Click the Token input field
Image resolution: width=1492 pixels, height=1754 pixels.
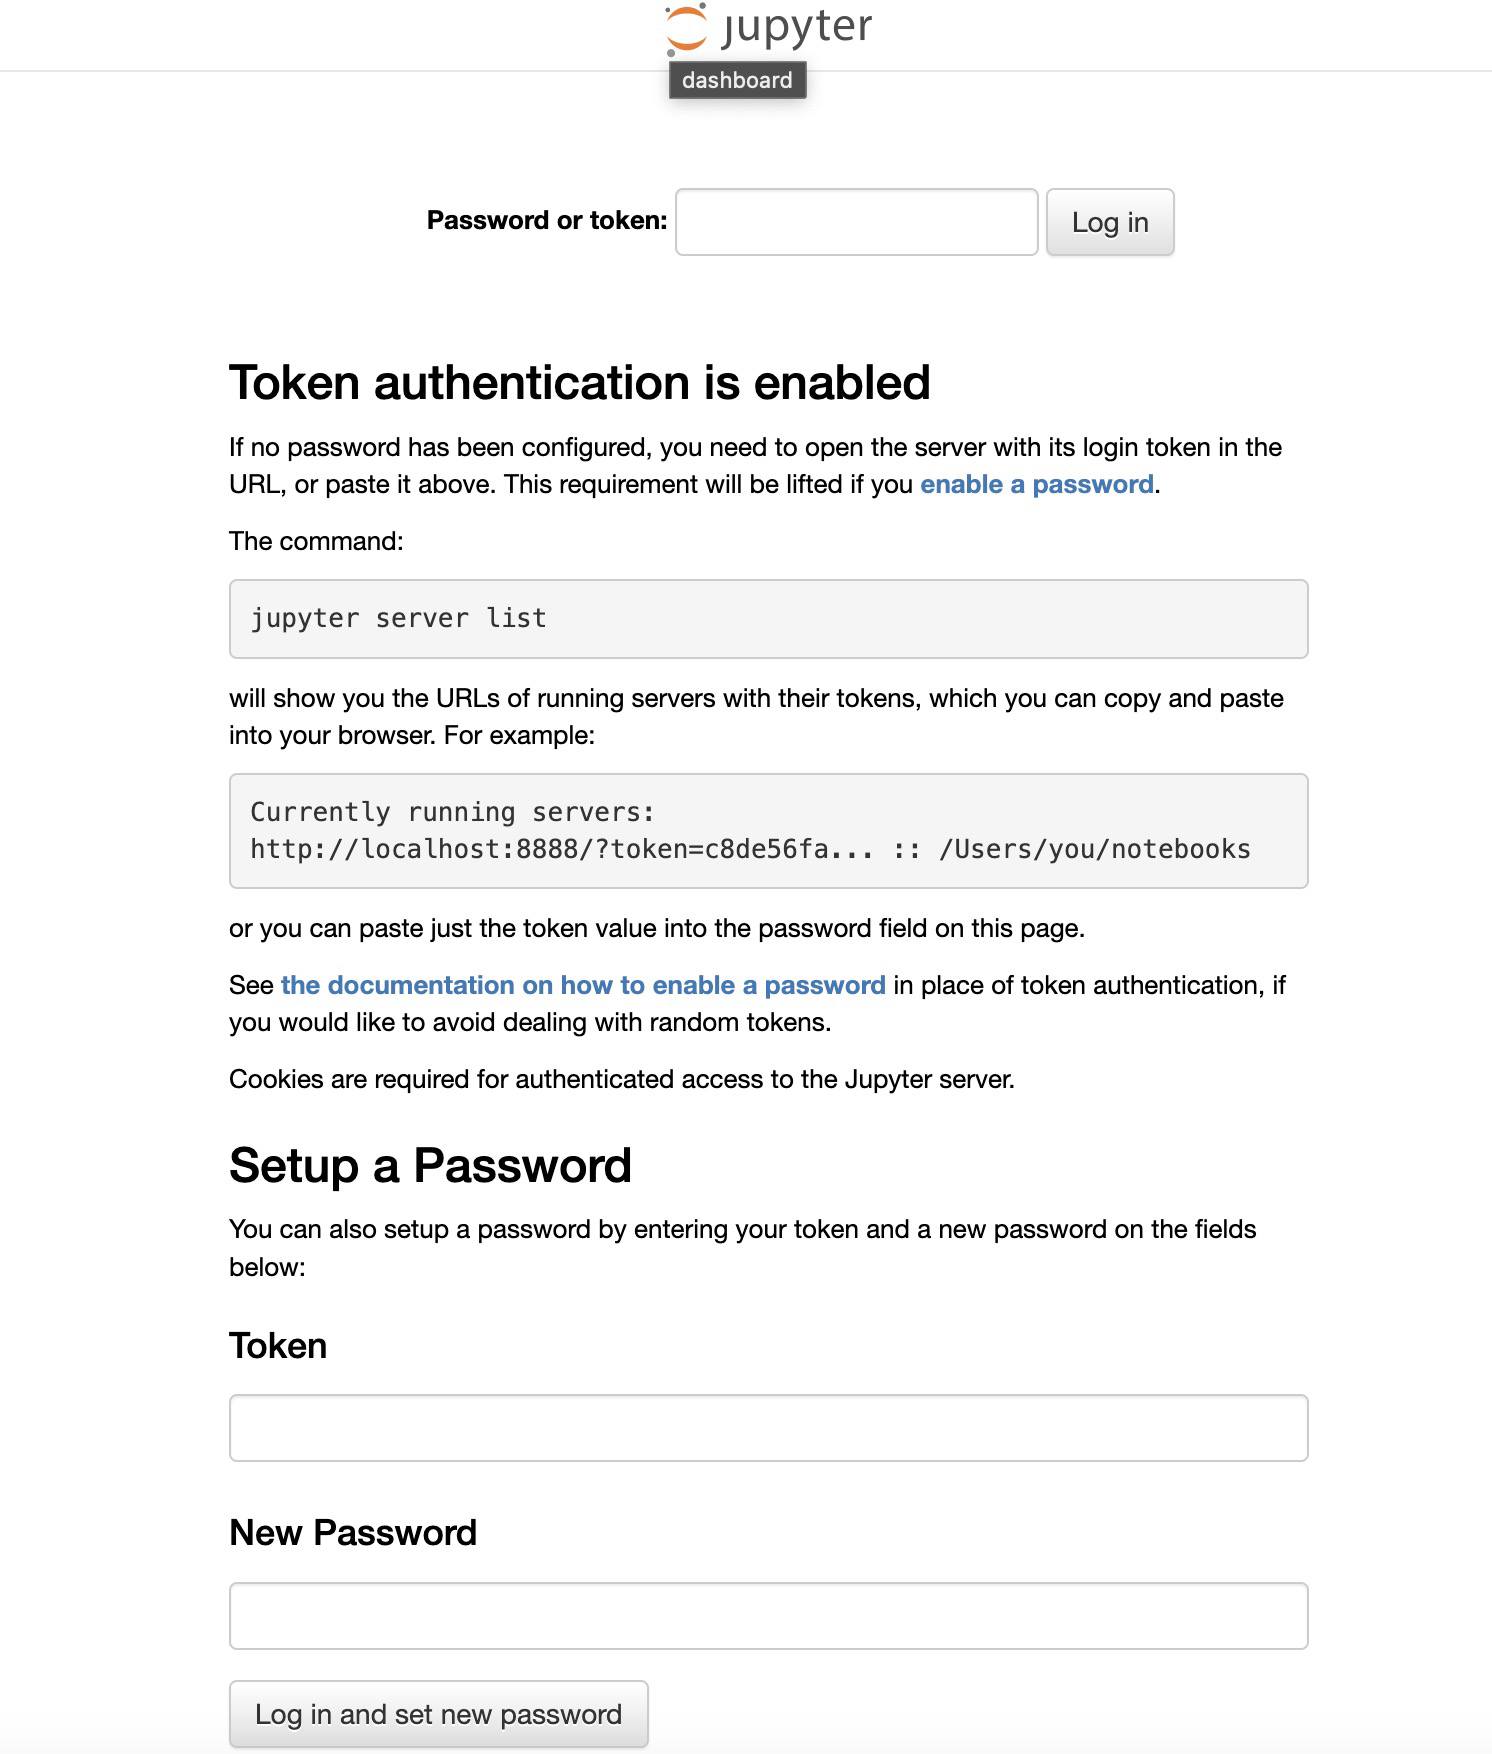(768, 1428)
